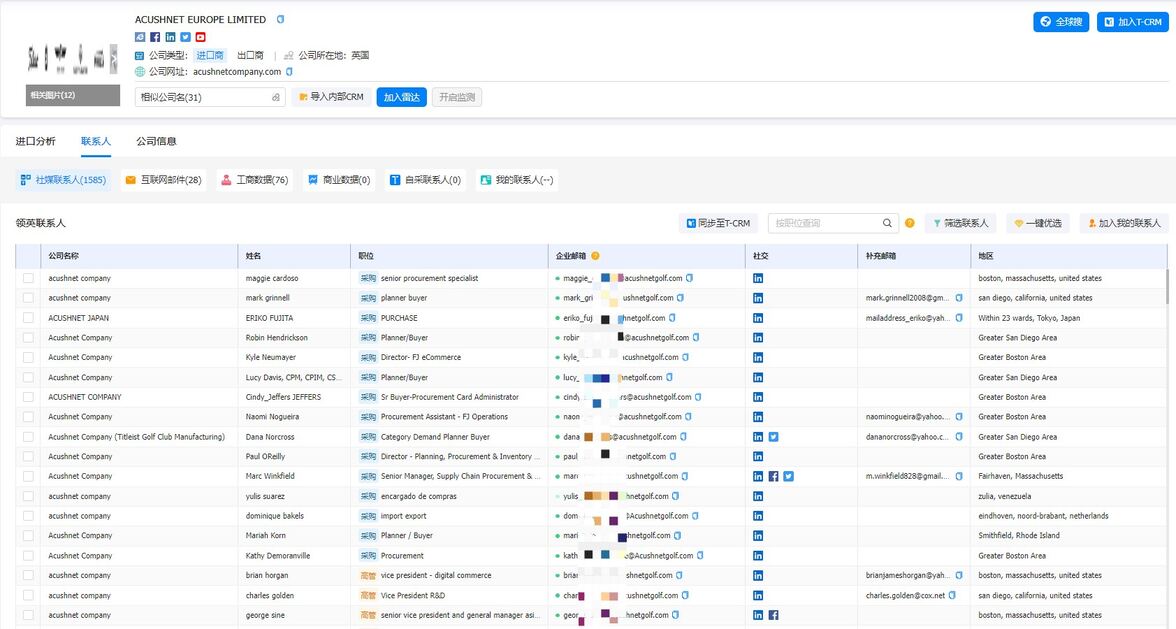Open dominique bakels' LinkedIn profile icon
Screen dimensions: 1176x629
pyautogui.click(x=758, y=517)
